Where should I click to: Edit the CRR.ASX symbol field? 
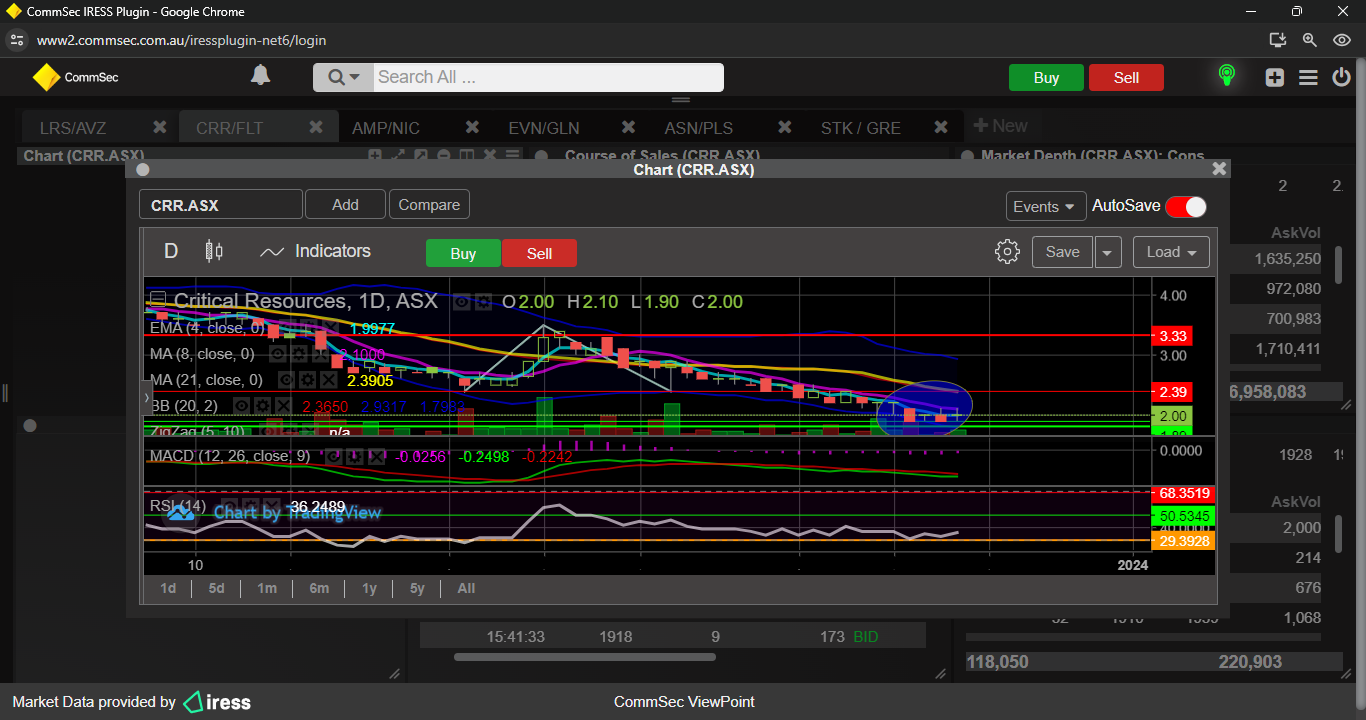pos(221,205)
